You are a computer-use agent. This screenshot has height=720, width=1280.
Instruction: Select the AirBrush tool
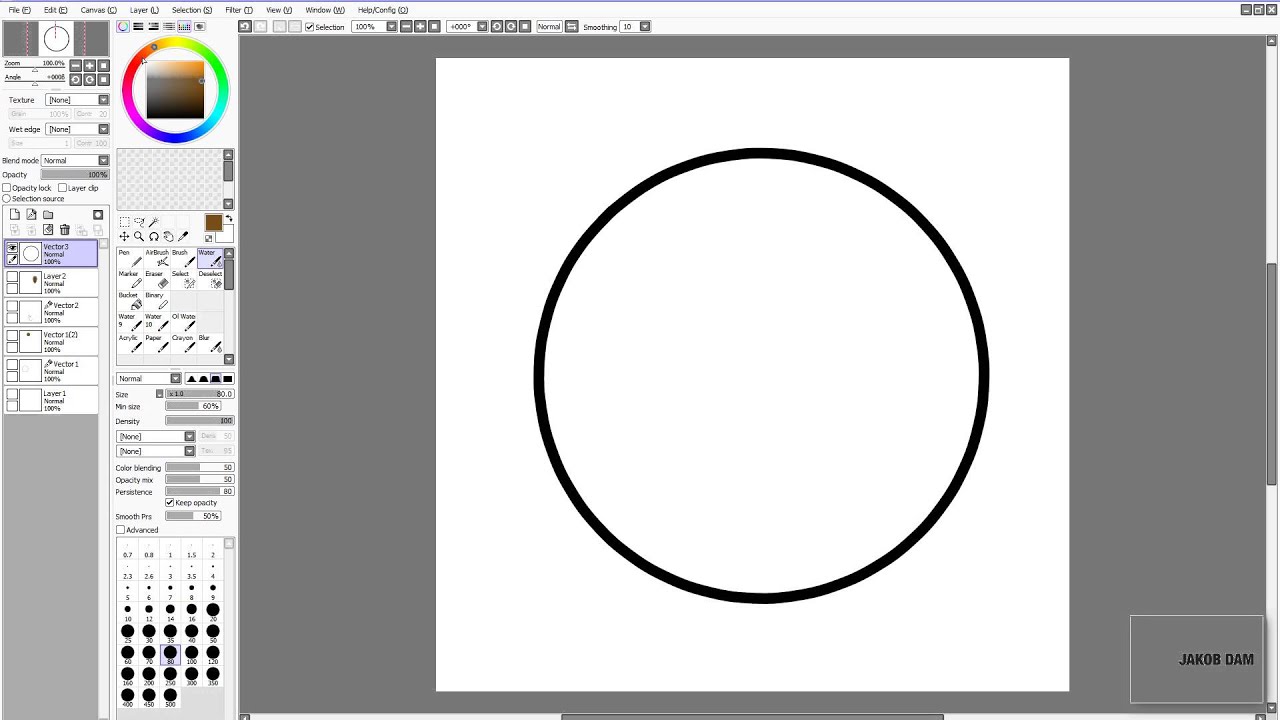click(x=158, y=257)
